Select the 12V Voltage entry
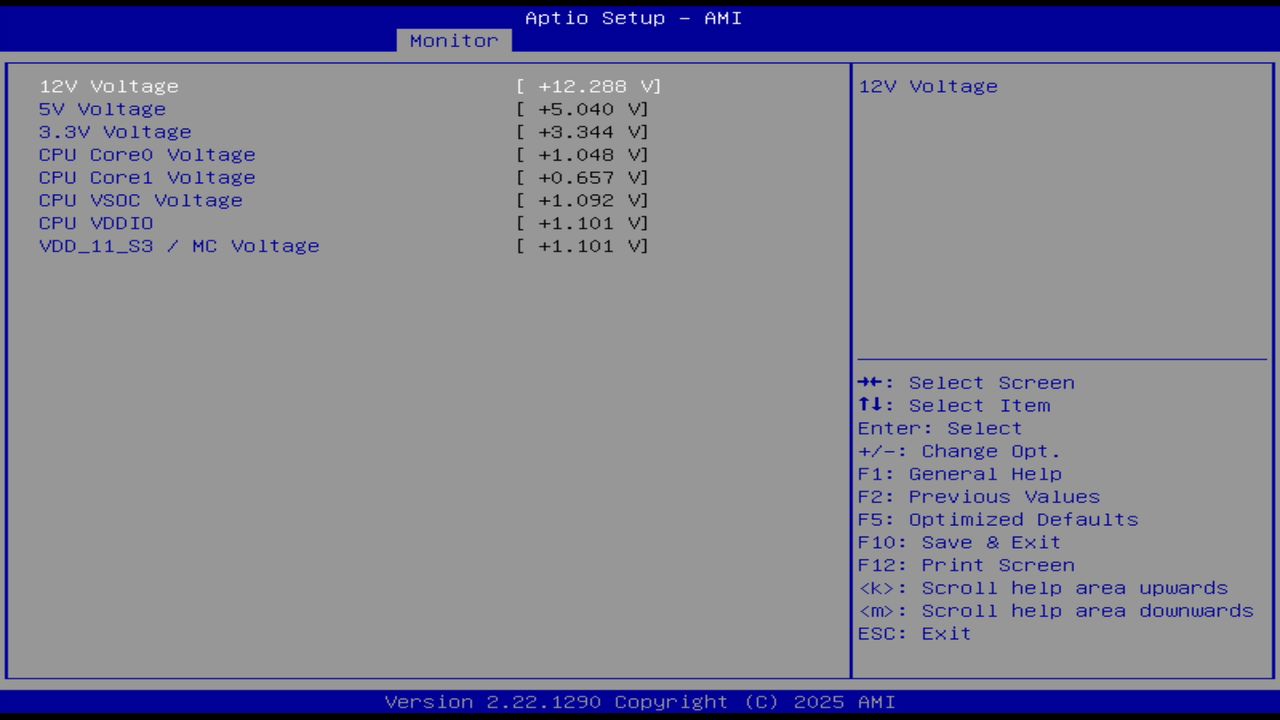Screen dimensions: 1280x720 [108, 86]
